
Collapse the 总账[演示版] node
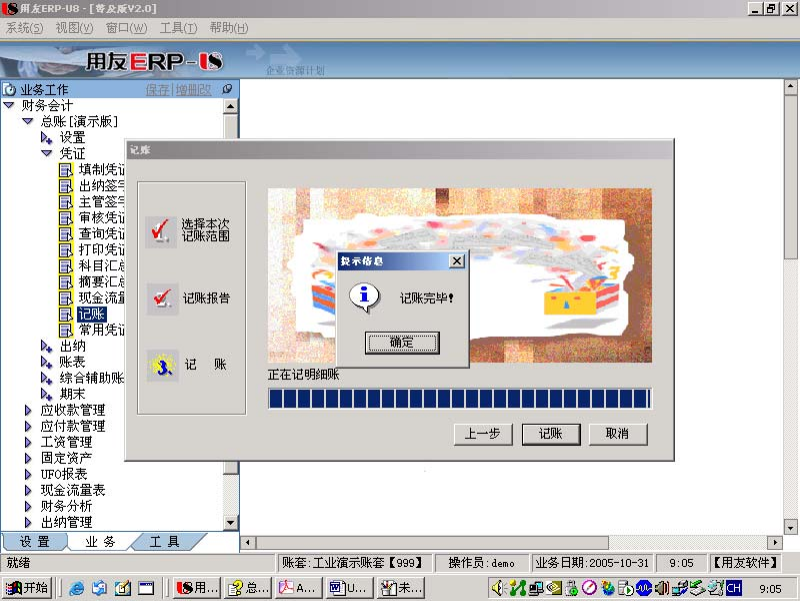[x=28, y=121]
